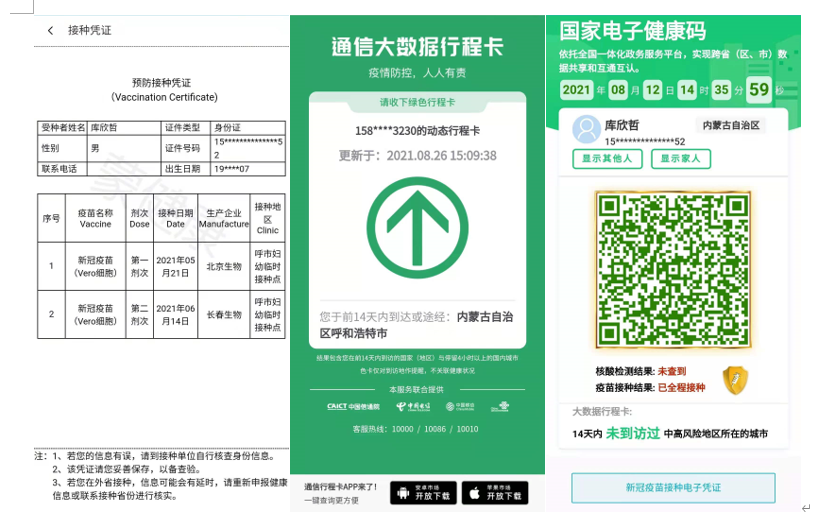
Task: Click the 158****3230的动态行程卡 text
Action: (x=417, y=131)
